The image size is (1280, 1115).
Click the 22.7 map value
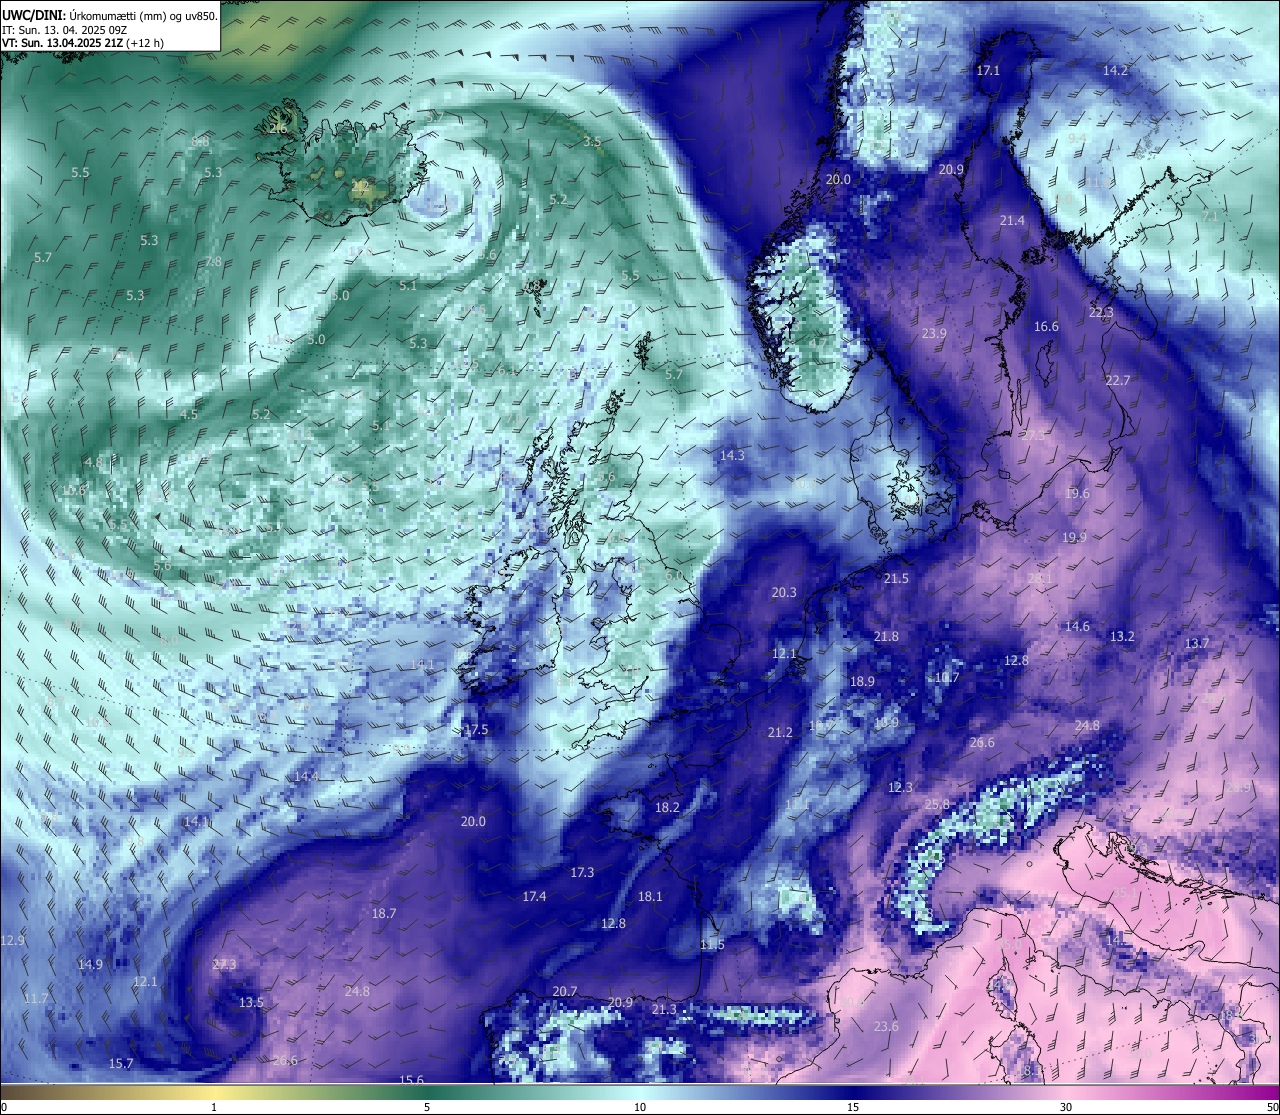click(x=1118, y=381)
